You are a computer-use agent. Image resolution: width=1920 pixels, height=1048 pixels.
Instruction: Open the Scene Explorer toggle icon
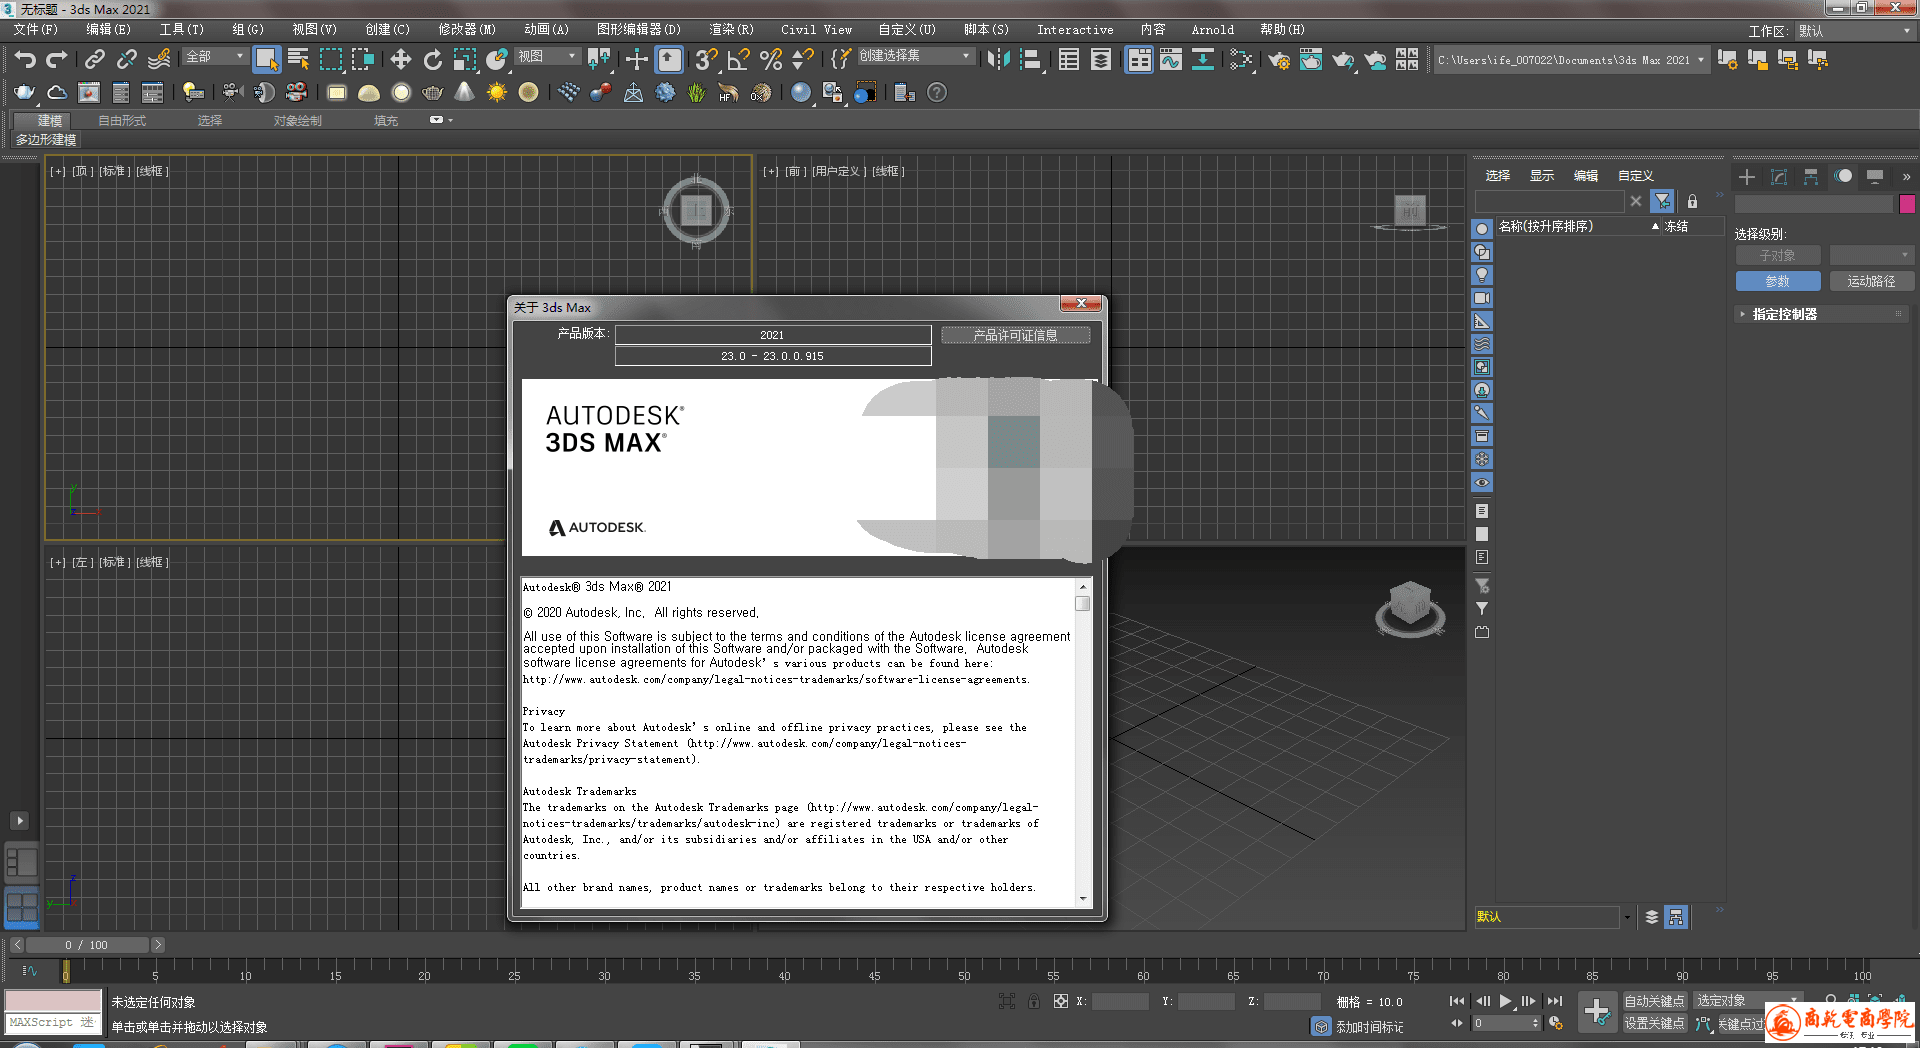[x=1069, y=60]
